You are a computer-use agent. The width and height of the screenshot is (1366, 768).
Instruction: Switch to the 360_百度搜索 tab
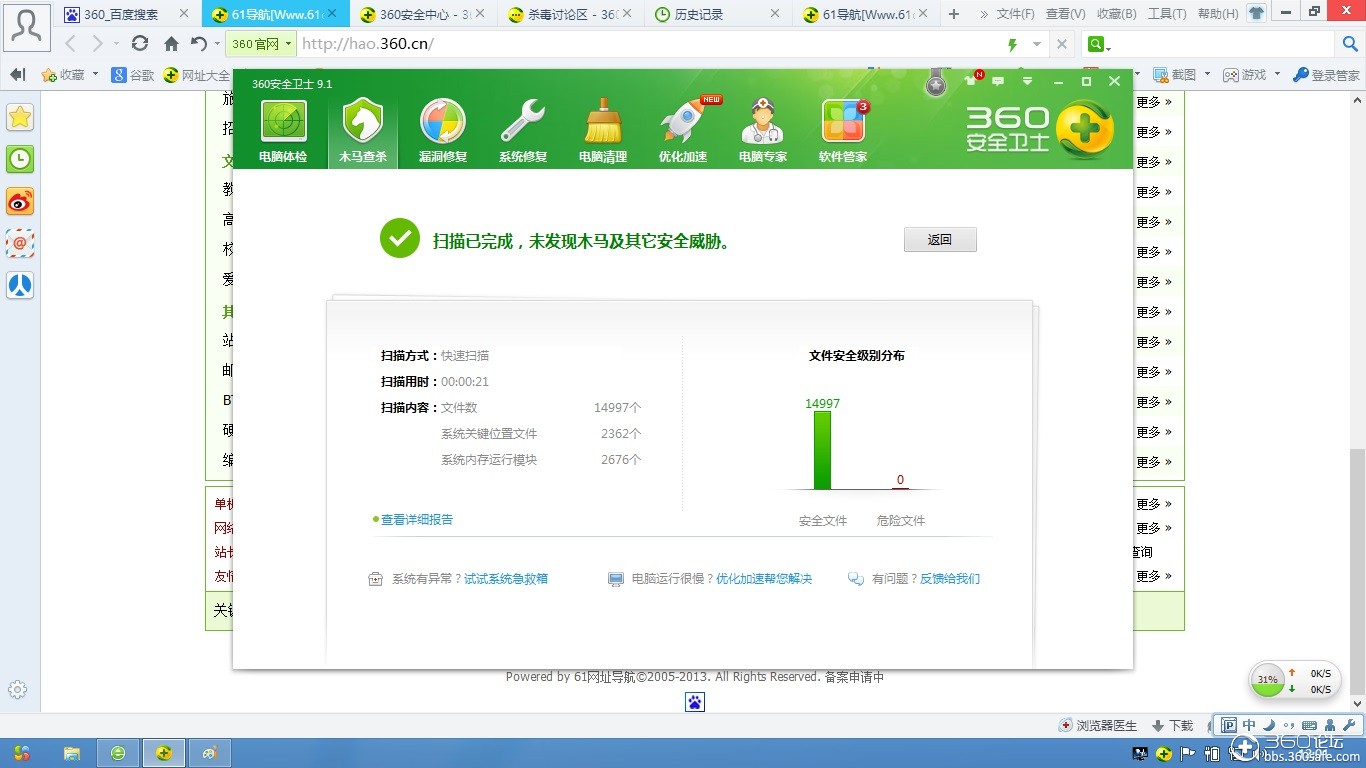(x=127, y=14)
